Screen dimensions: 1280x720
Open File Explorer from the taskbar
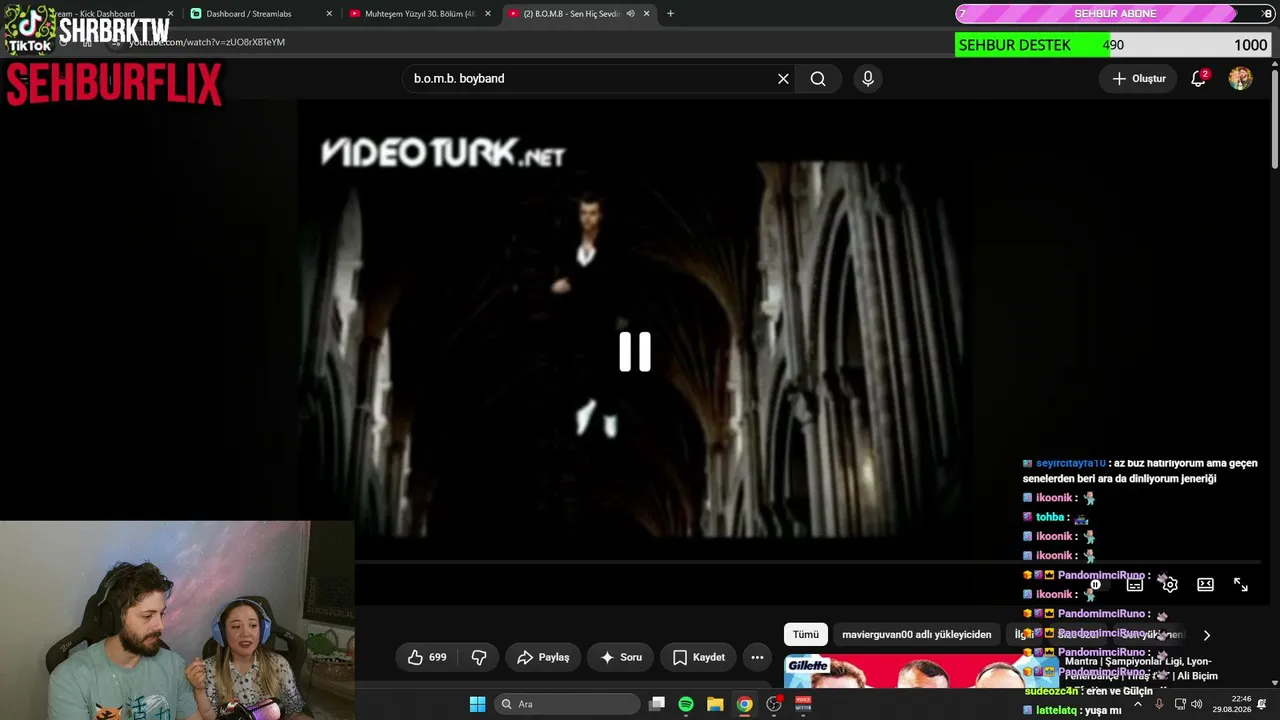(x=715, y=704)
